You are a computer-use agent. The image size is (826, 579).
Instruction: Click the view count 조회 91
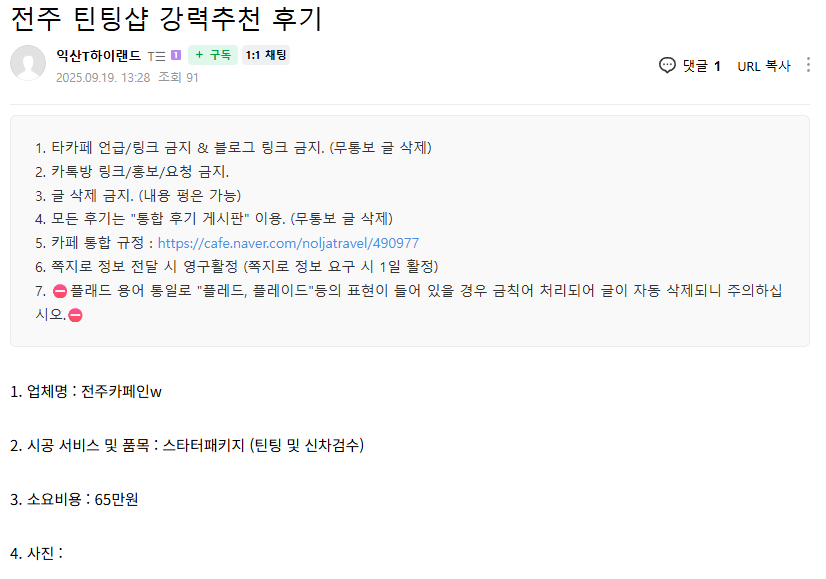click(178, 77)
